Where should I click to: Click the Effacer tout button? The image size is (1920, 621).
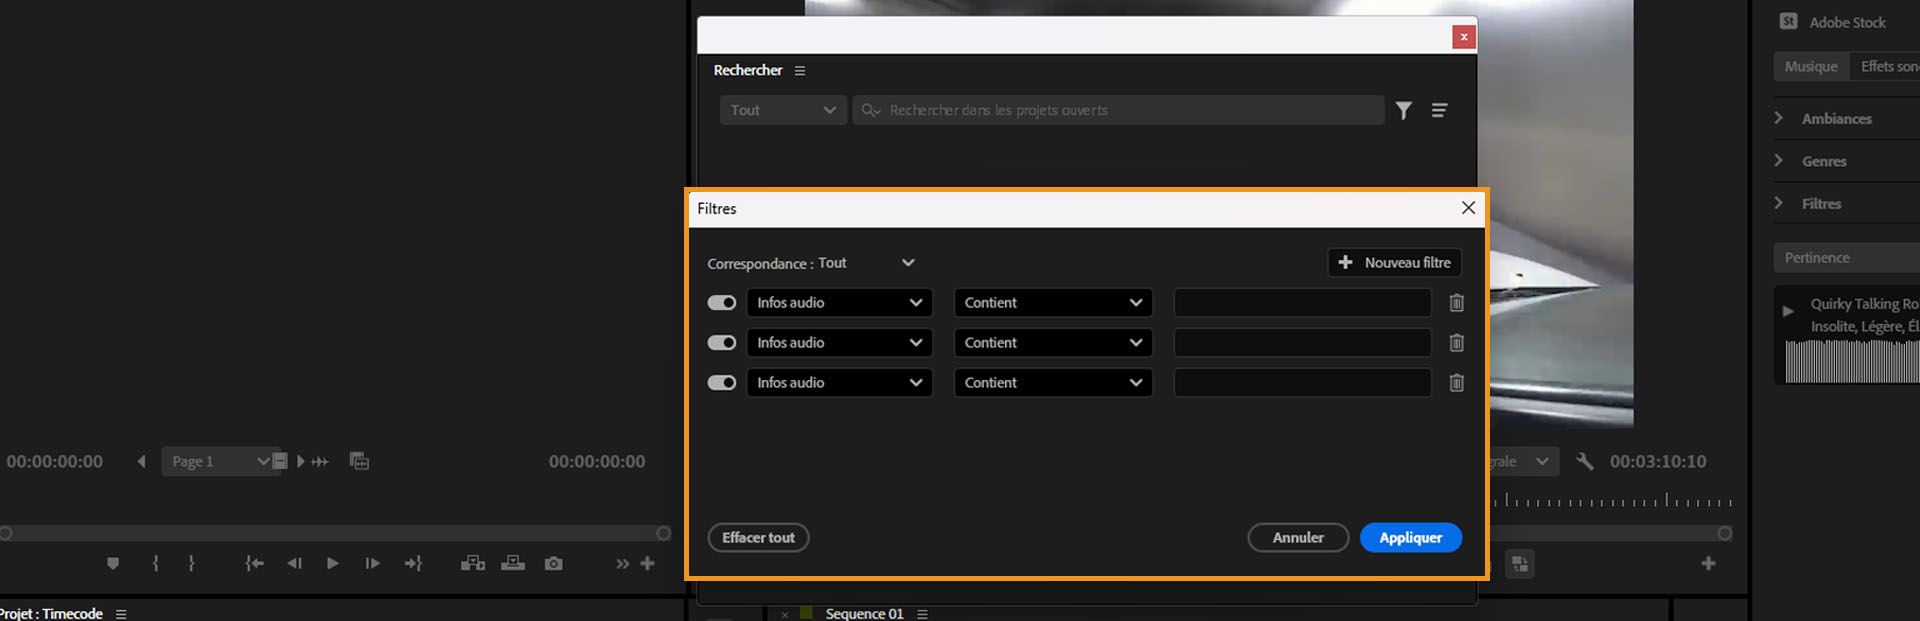point(758,538)
